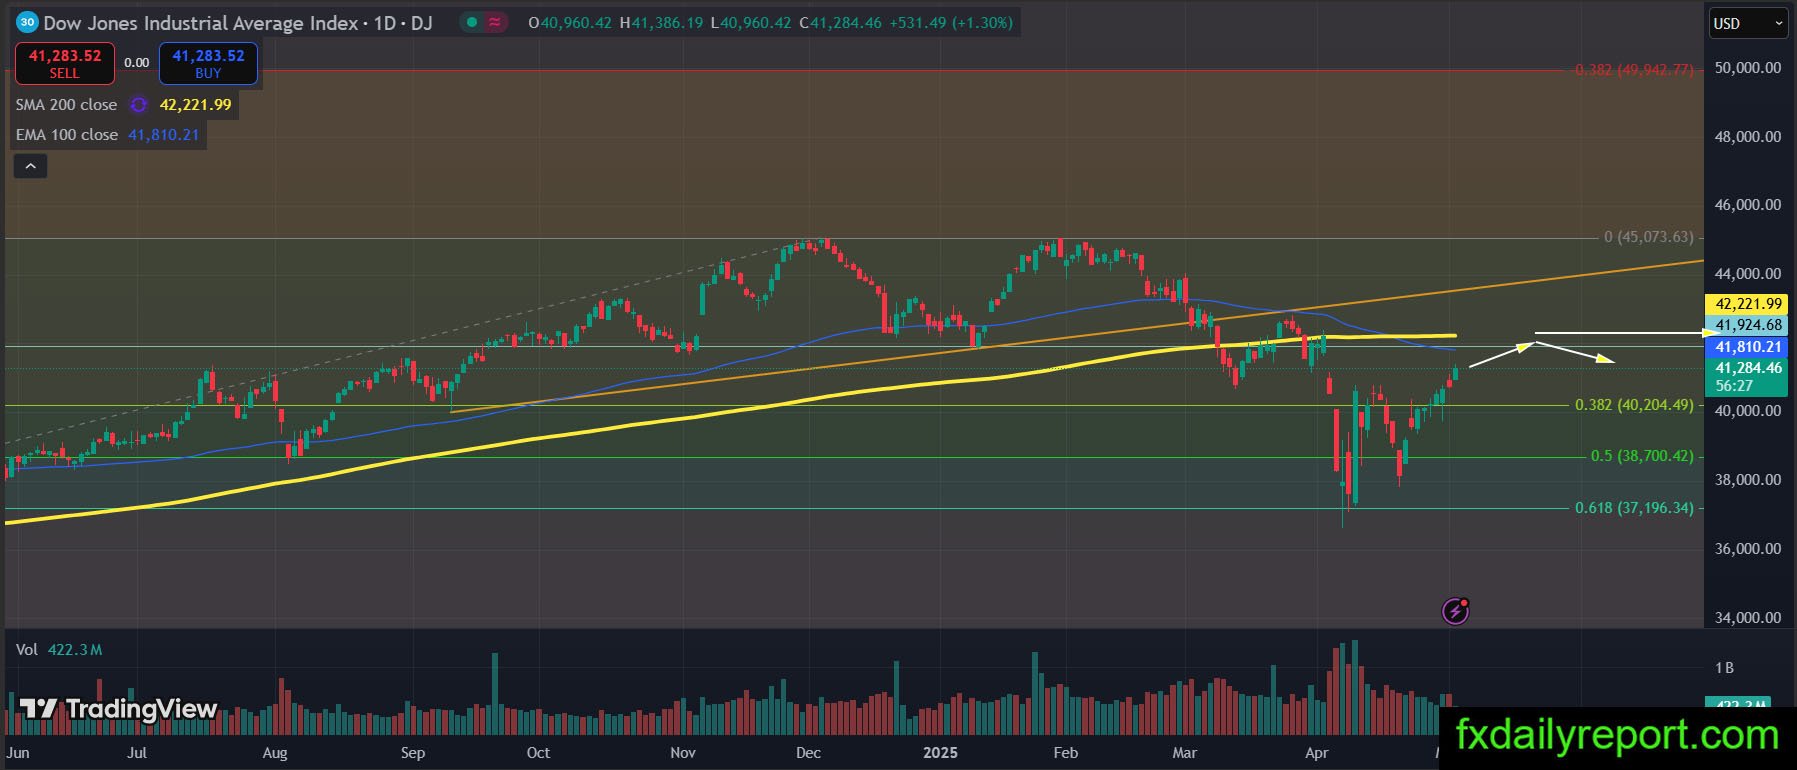Image resolution: width=1797 pixels, height=770 pixels.
Task: Click the yellow 42,221.99 price scale label
Action: coord(1746,304)
